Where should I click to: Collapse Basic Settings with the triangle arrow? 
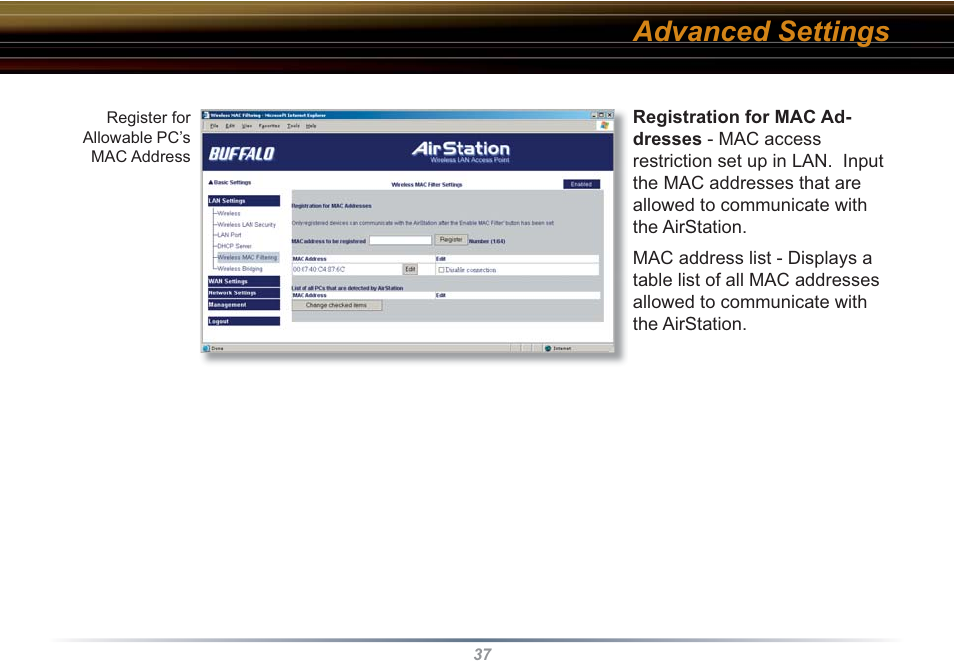click(211, 182)
